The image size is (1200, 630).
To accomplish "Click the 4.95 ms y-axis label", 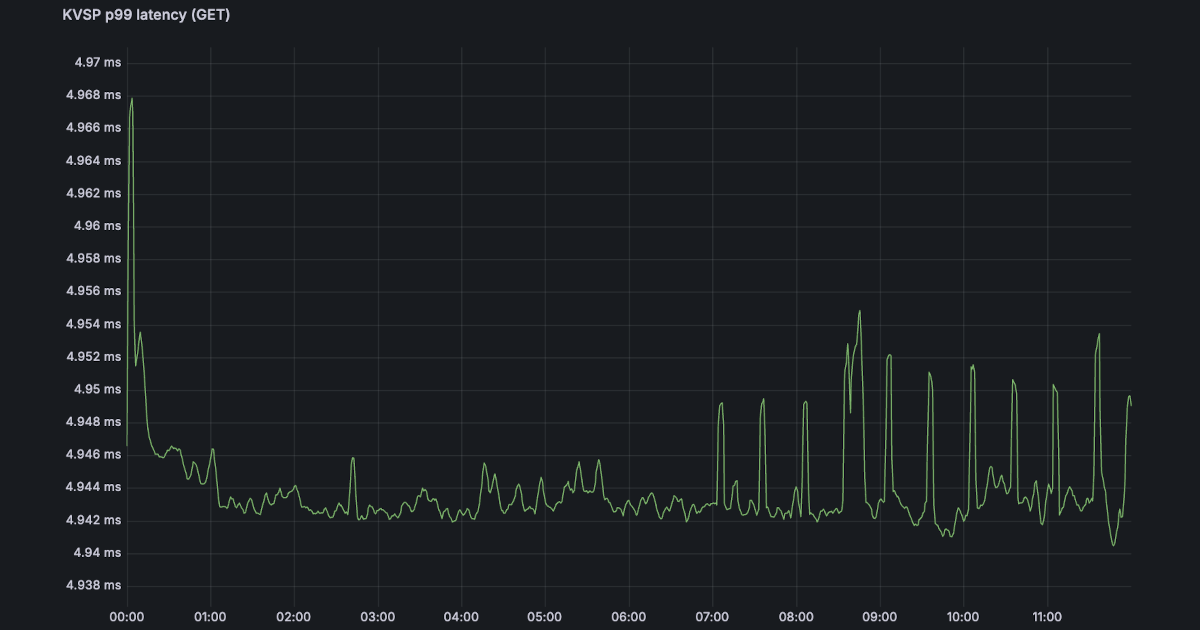I will coord(98,389).
